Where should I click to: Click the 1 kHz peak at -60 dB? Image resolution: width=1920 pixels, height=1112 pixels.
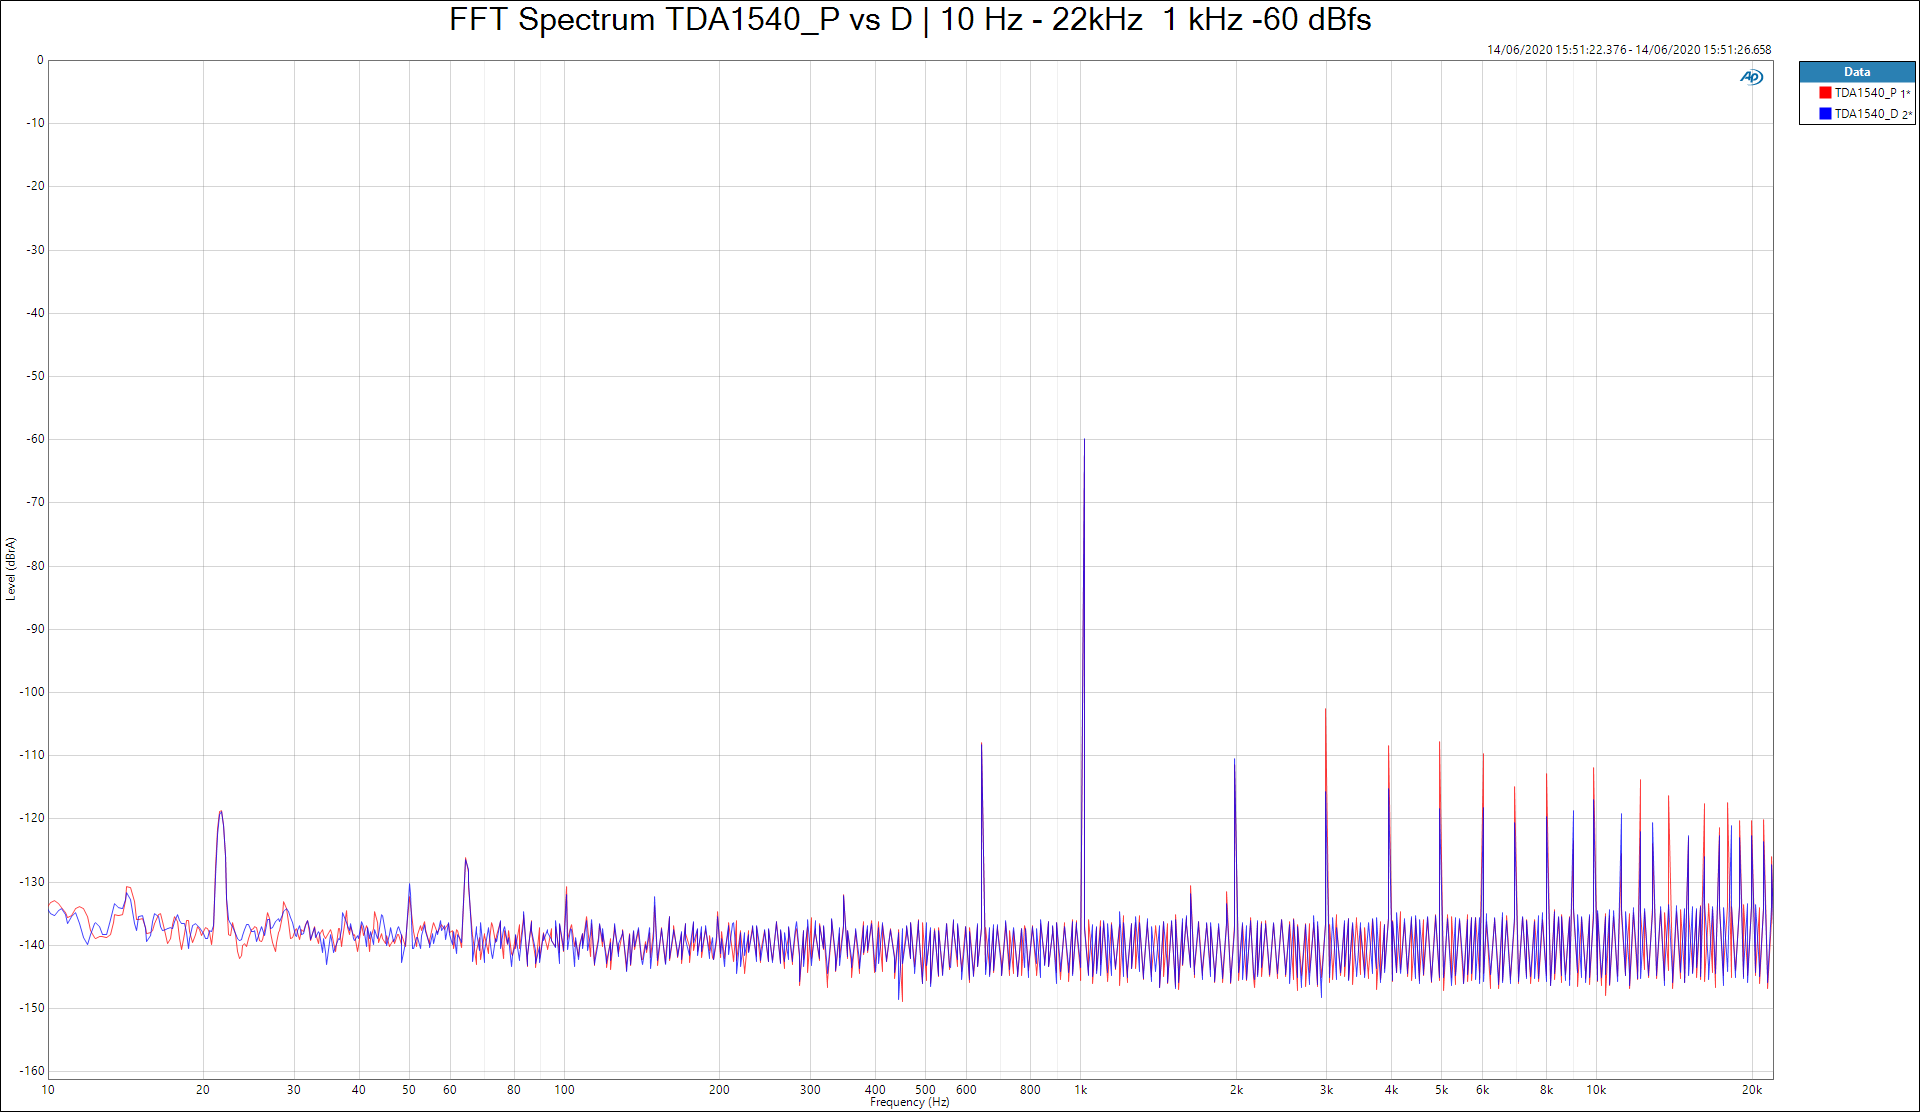click(1083, 441)
